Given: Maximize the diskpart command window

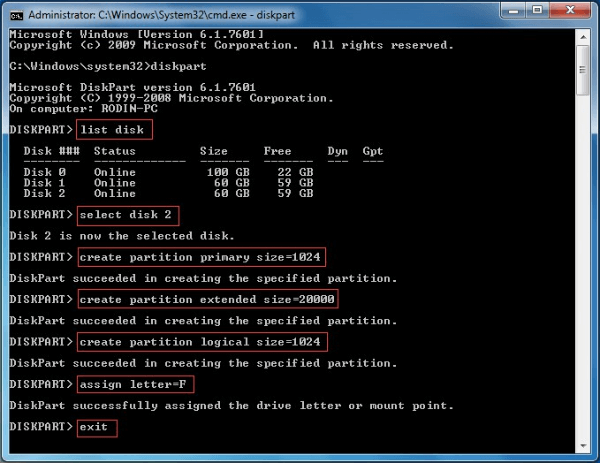Looking at the screenshot, I should tap(537, 10).
